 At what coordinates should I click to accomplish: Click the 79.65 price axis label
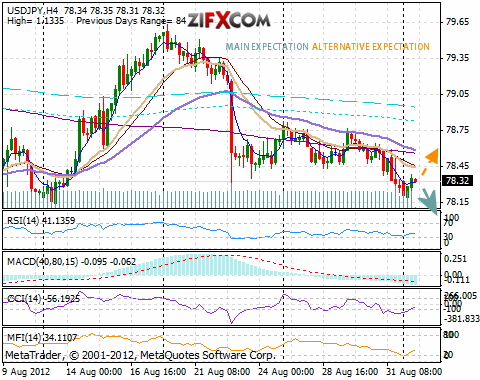[457, 22]
